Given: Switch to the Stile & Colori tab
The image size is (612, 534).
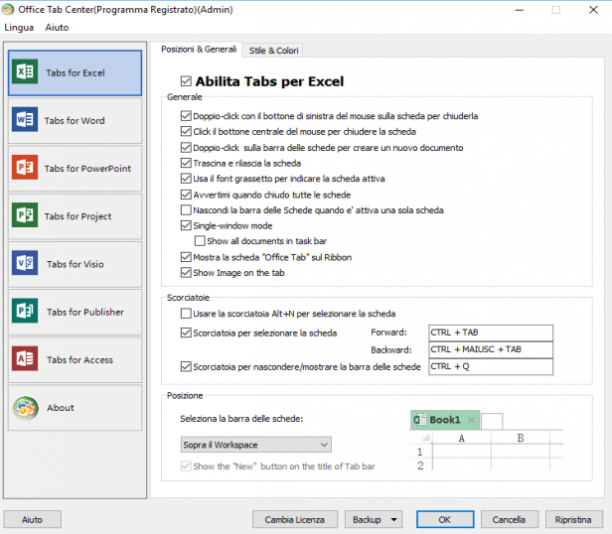Looking at the screenshot, I should pyautogui.click(x=273, y=50).
